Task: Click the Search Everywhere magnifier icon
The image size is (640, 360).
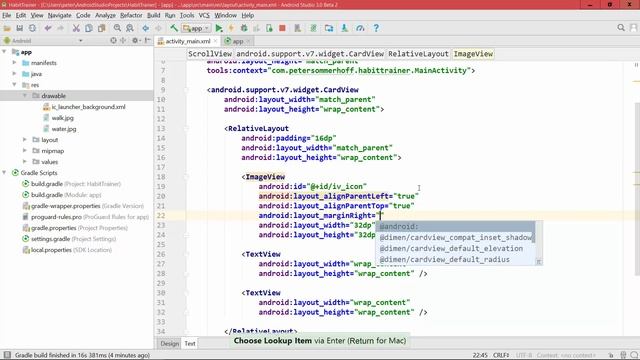Action: pyautogui.click(x=621, y=28)
